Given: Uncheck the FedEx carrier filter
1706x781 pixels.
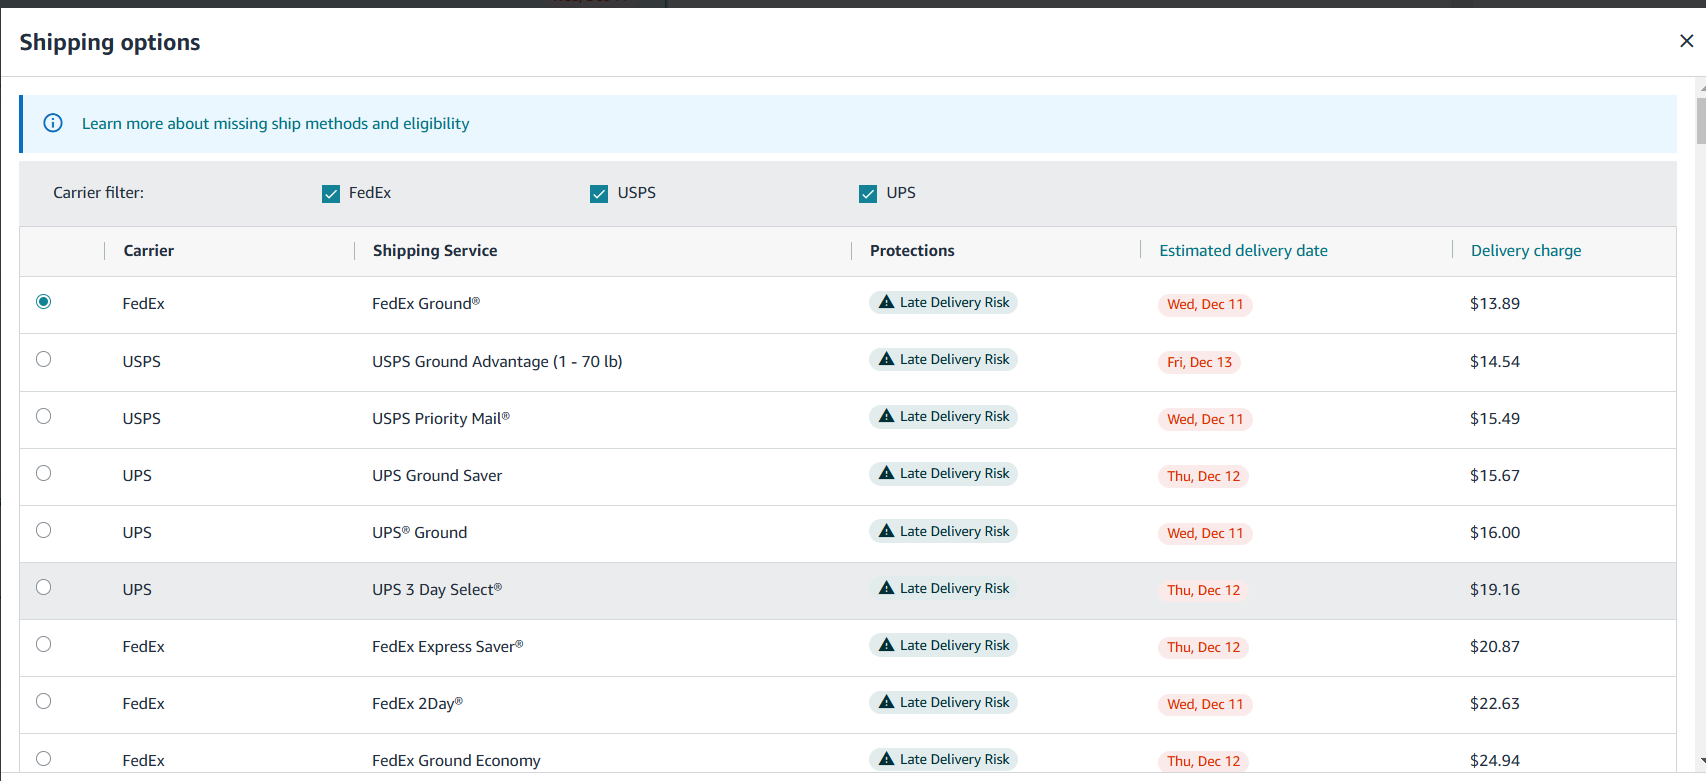Looking at the screenshot, I should [x=331, y=194].
